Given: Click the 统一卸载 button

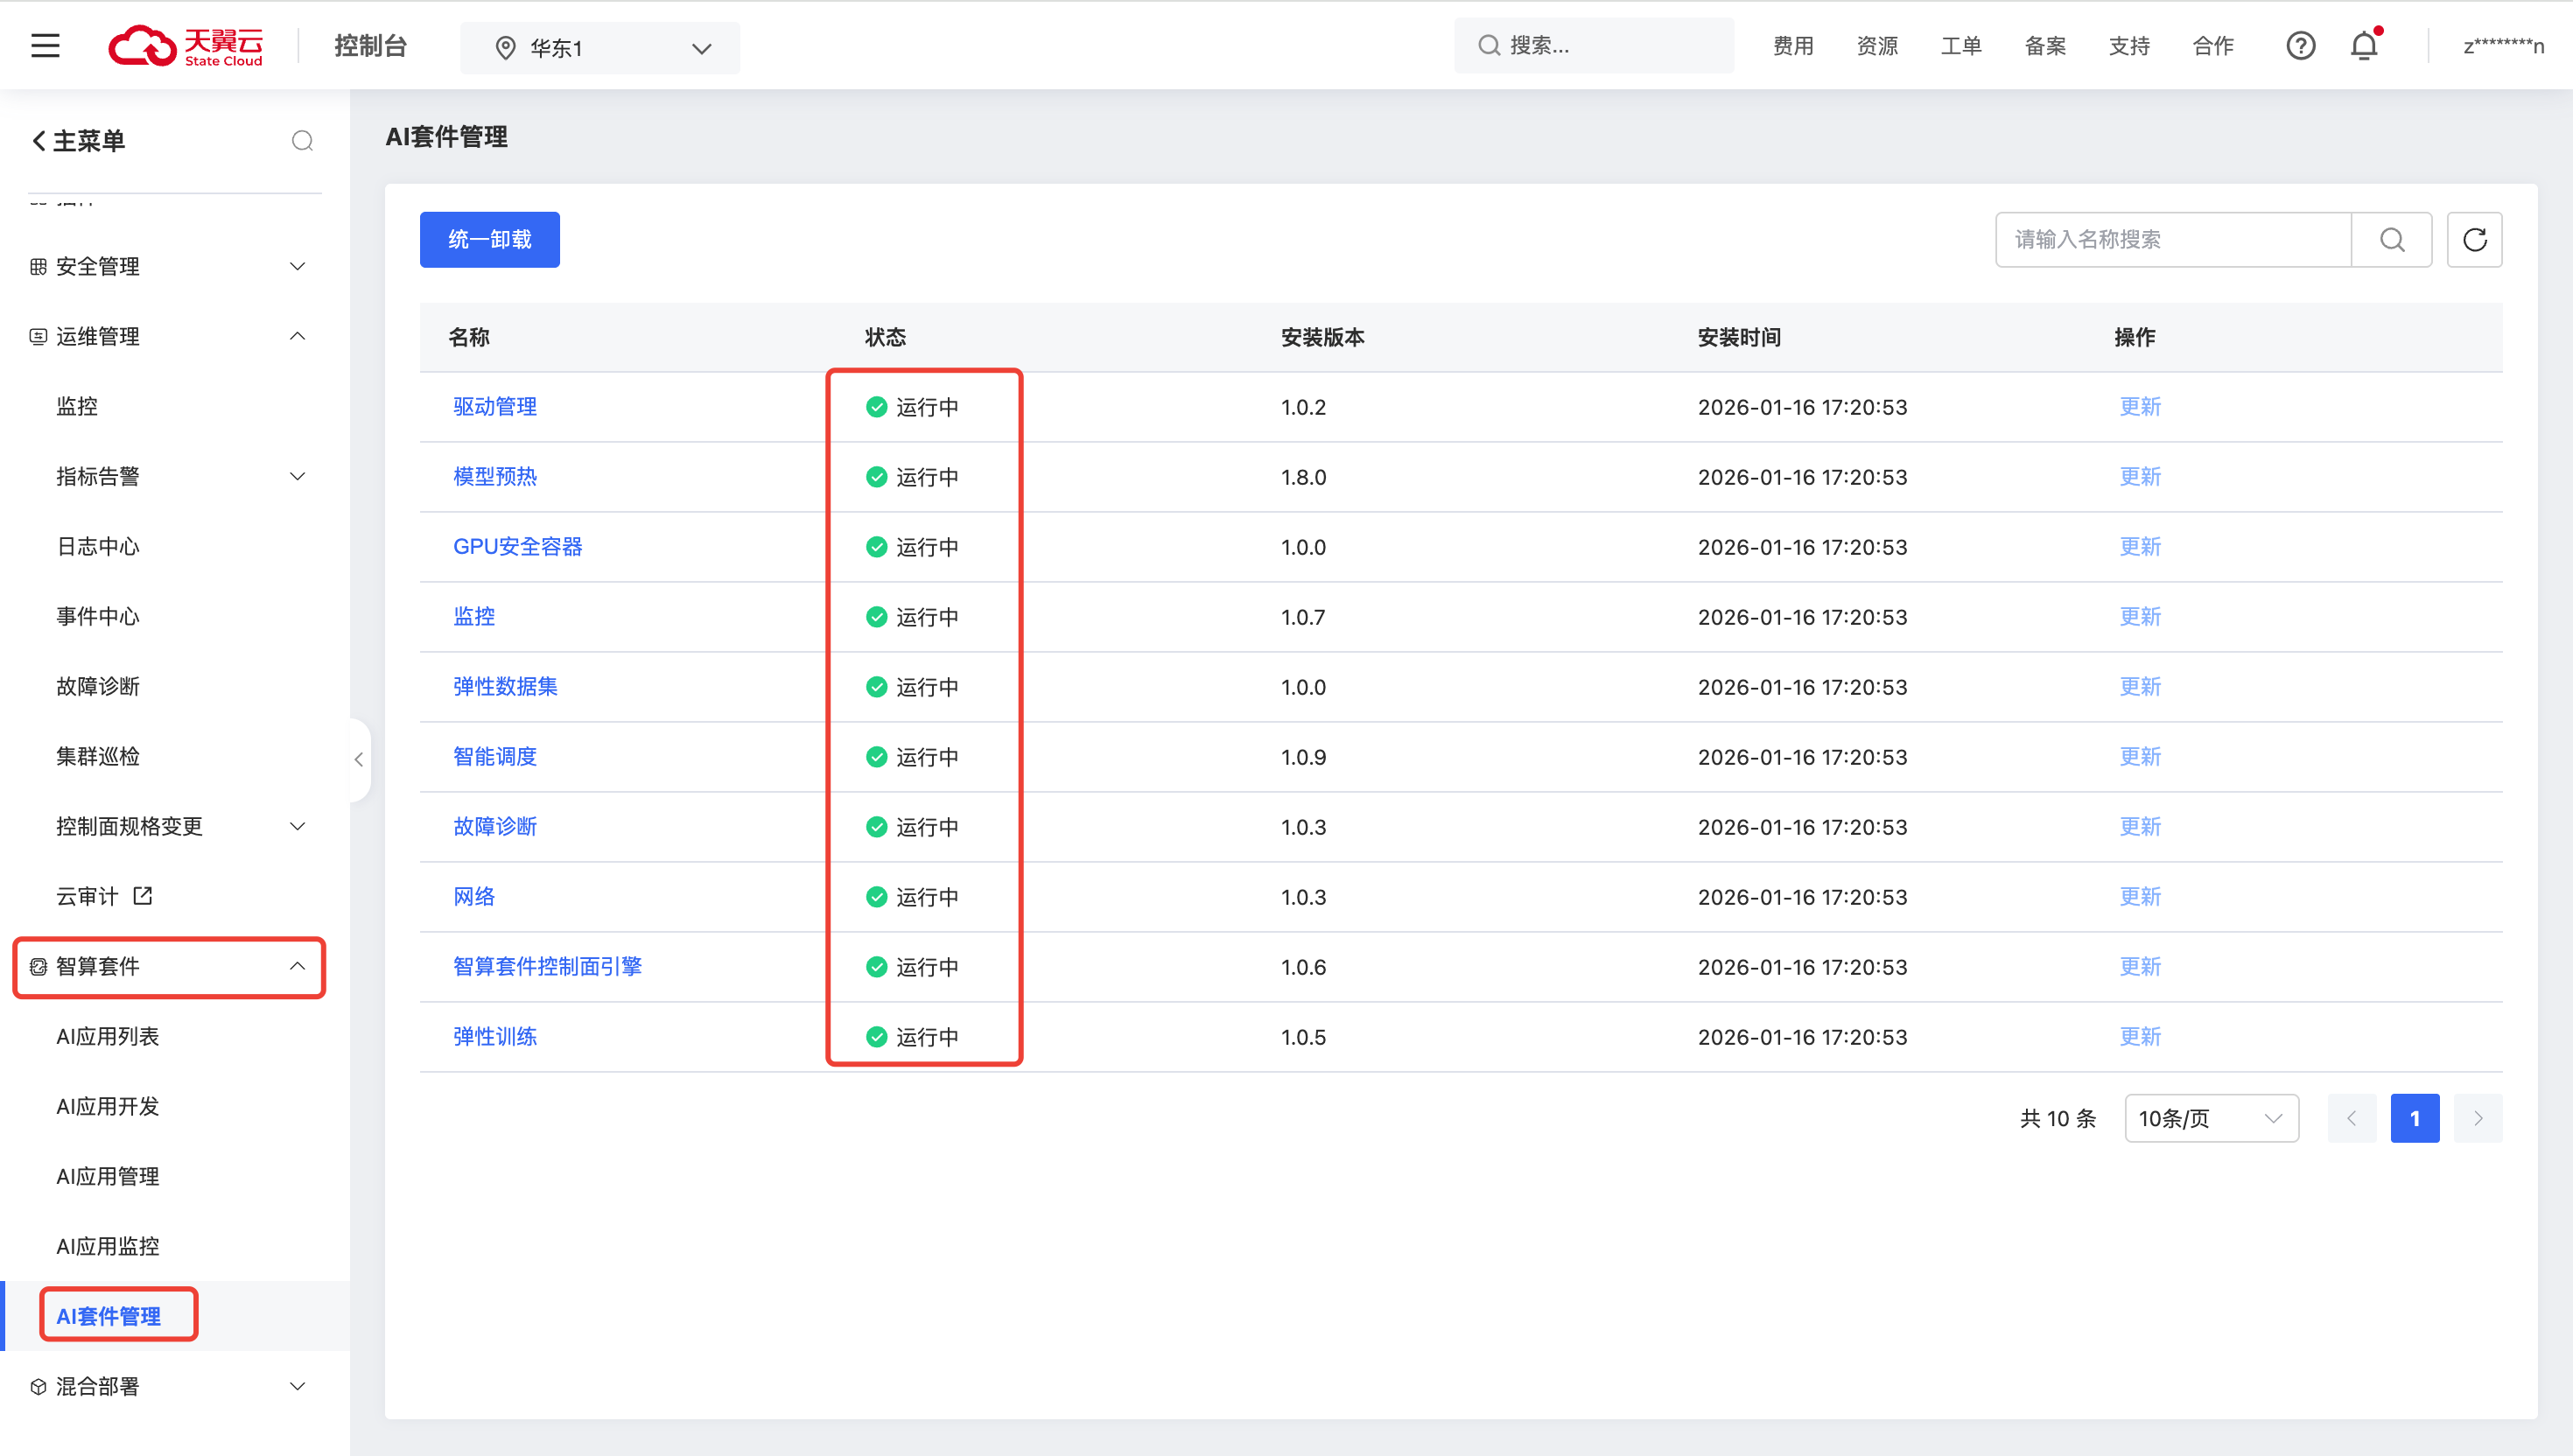Looking at the screenshot, I should (490, 240).
